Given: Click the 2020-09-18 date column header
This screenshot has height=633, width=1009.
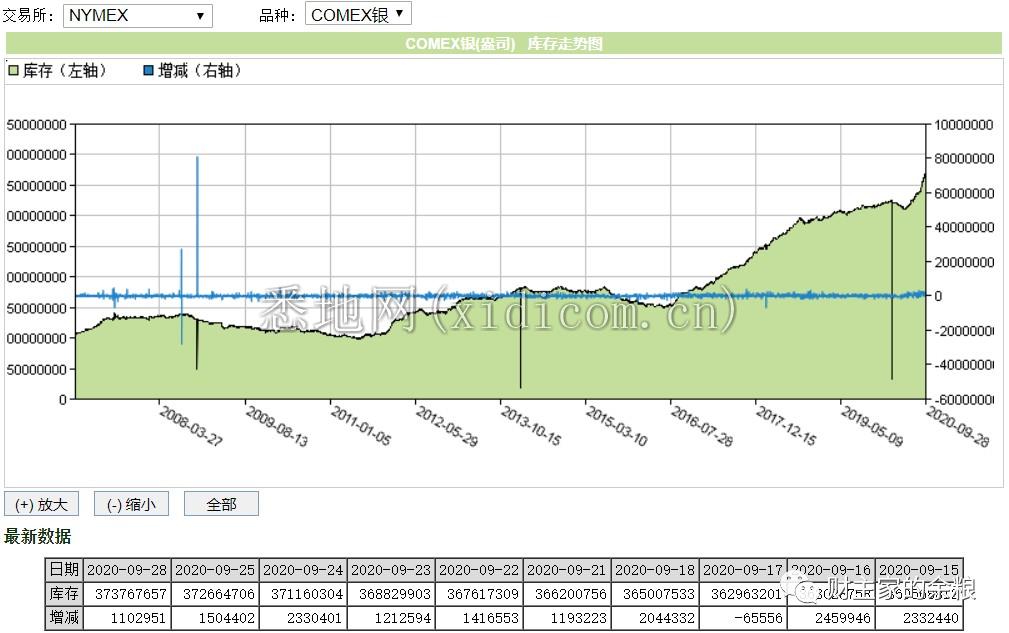Looking at the screenshot, I should point(655,570).
